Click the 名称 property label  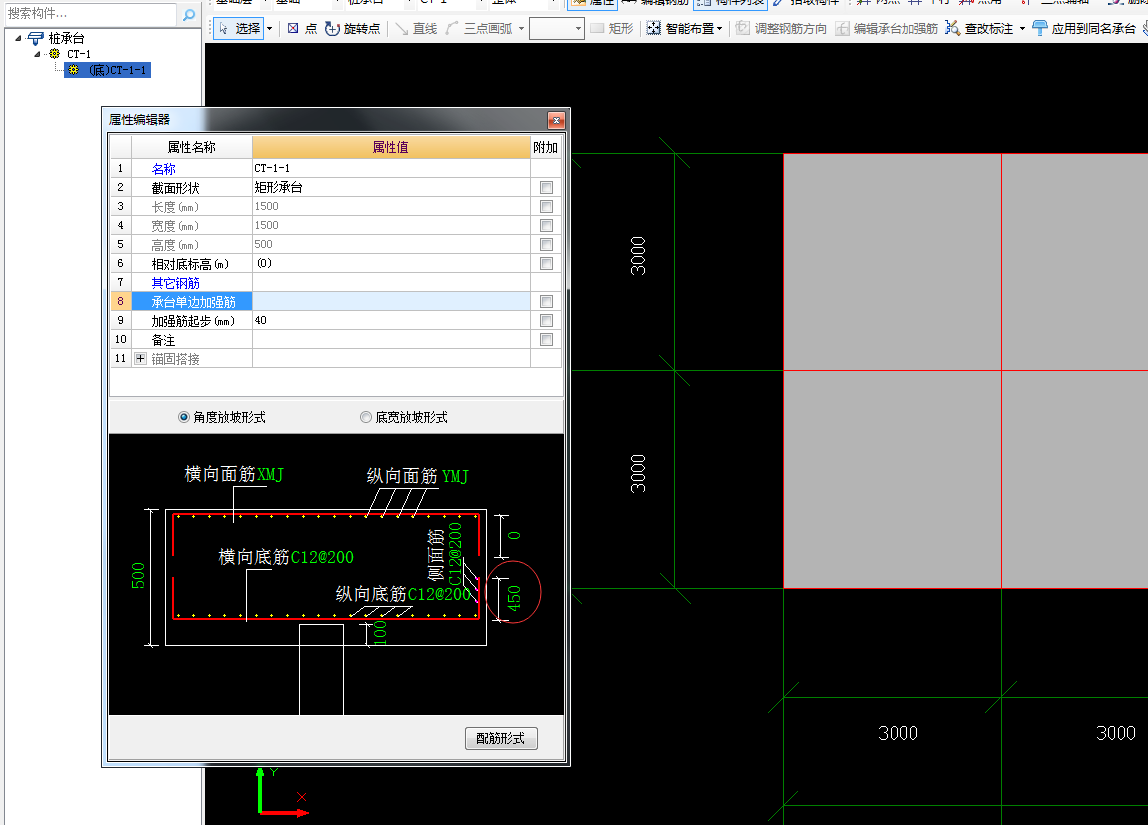click(163, 168)
